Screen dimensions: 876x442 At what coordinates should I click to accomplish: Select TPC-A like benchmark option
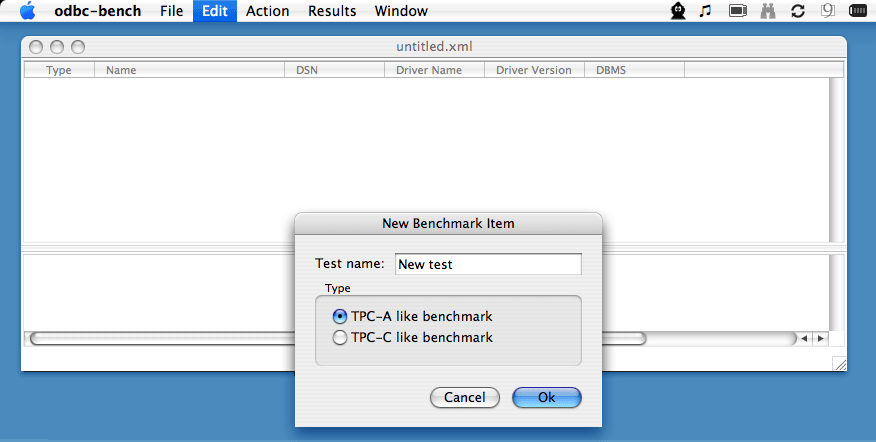[x=340, y=316]
